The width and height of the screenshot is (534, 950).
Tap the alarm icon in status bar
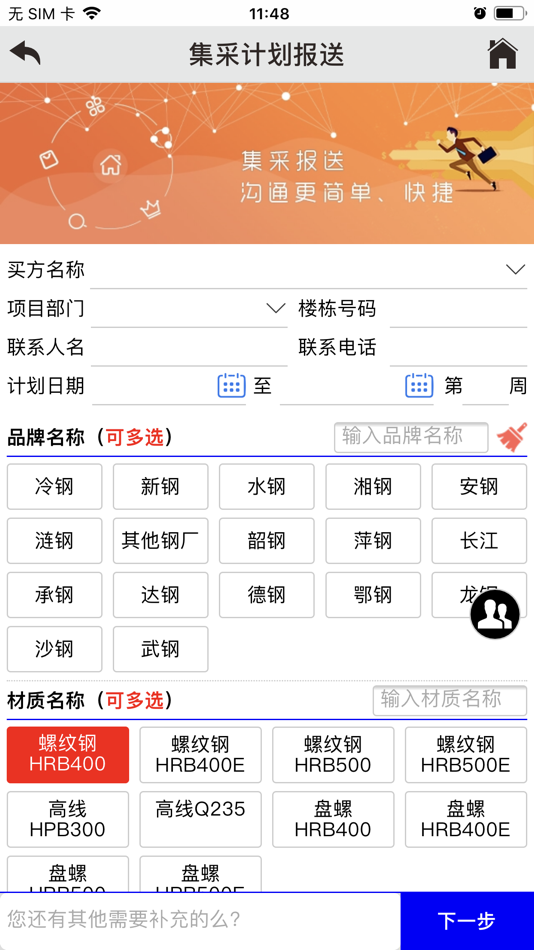coord(480,13)
